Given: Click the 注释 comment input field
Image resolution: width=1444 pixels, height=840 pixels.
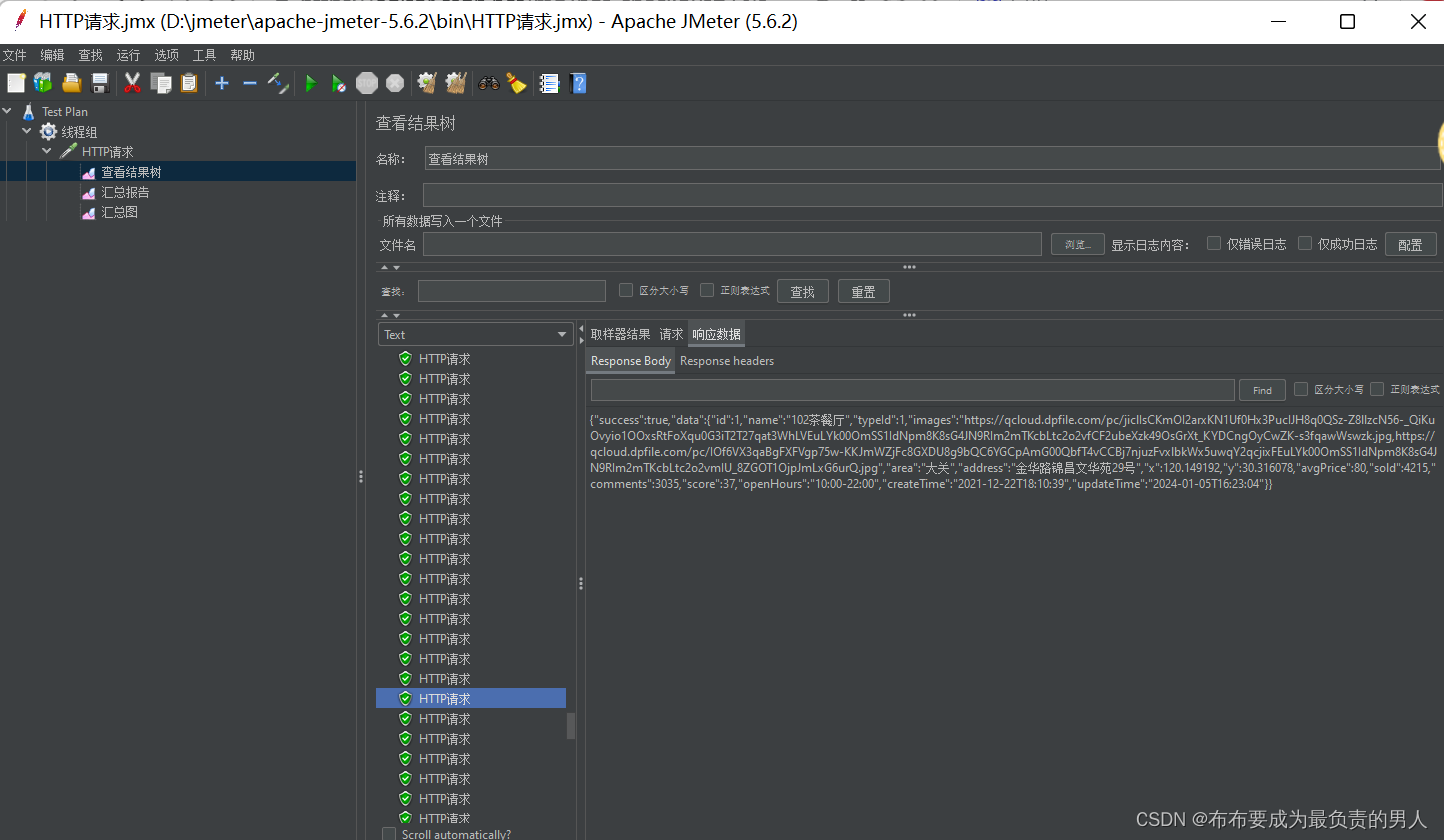Looking at the screenshot, I should pyautogui.click(x=932, y=195).
